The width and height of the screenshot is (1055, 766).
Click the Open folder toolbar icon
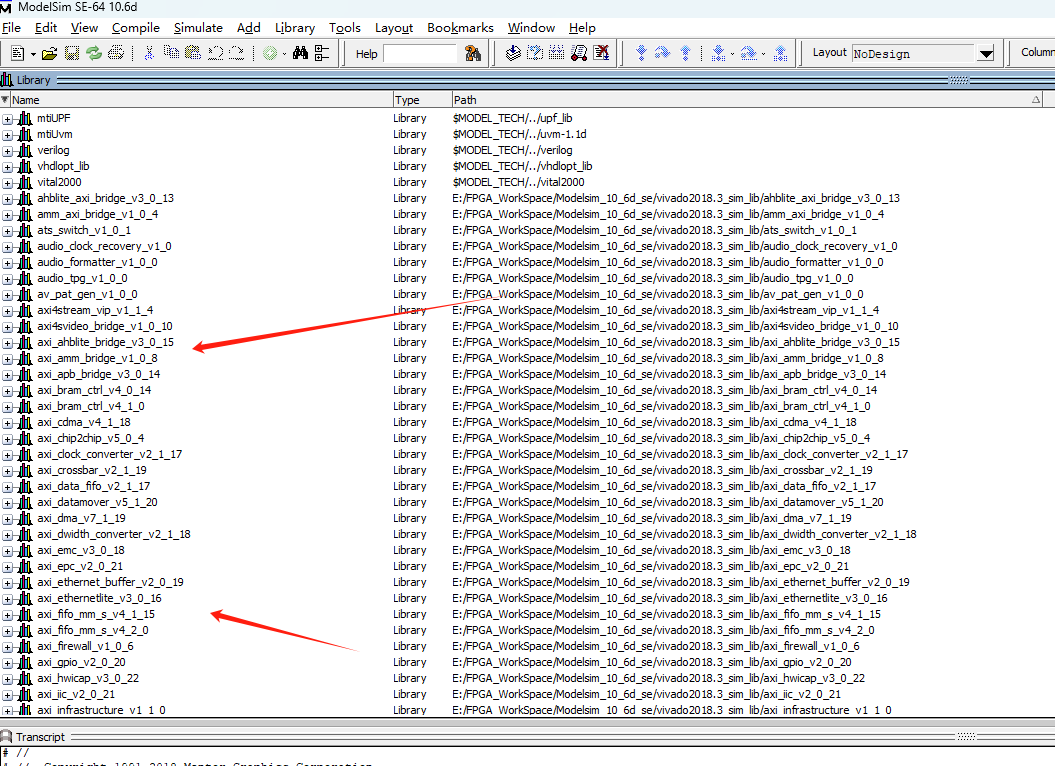(x=49, y=53)
